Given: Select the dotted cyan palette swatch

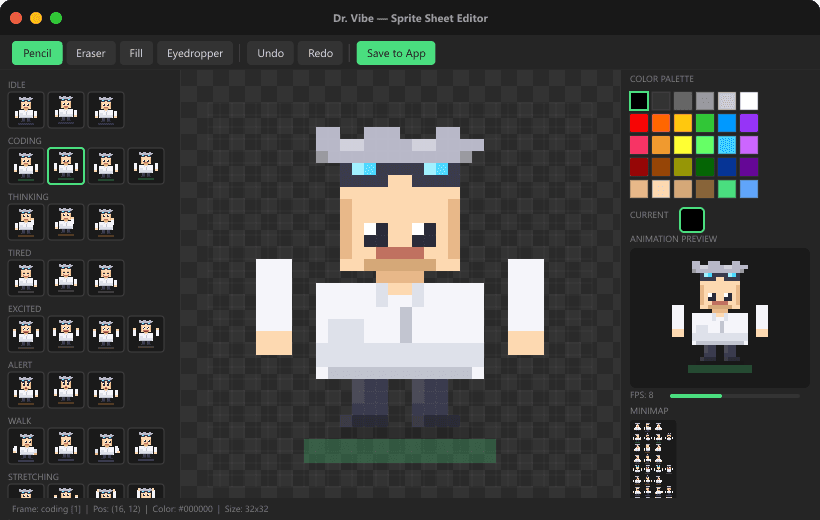Looking at the screenshot, I should point(727,145).
